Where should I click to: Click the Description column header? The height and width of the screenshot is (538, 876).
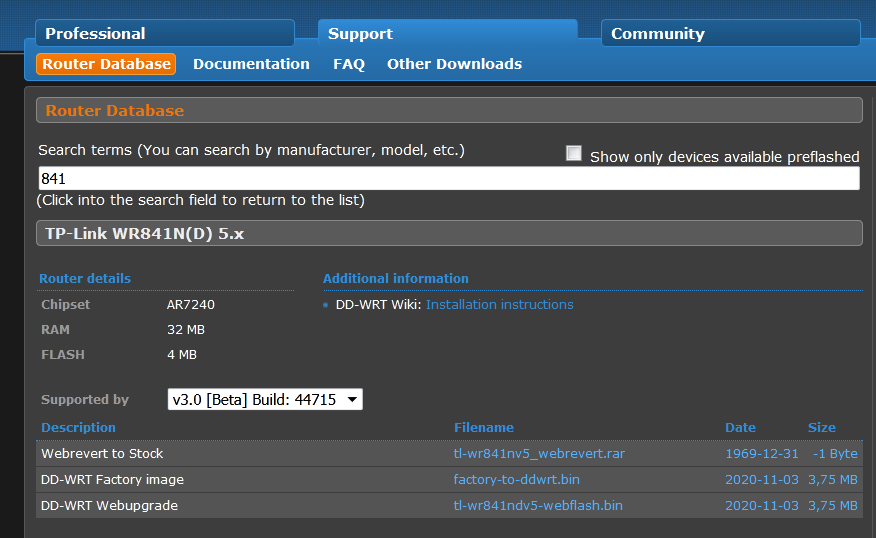point(78,427)
